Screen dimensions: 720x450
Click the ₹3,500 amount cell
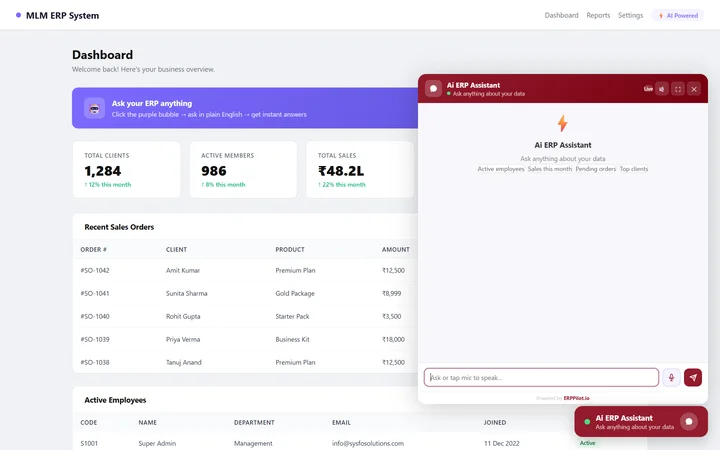(391, 316)
